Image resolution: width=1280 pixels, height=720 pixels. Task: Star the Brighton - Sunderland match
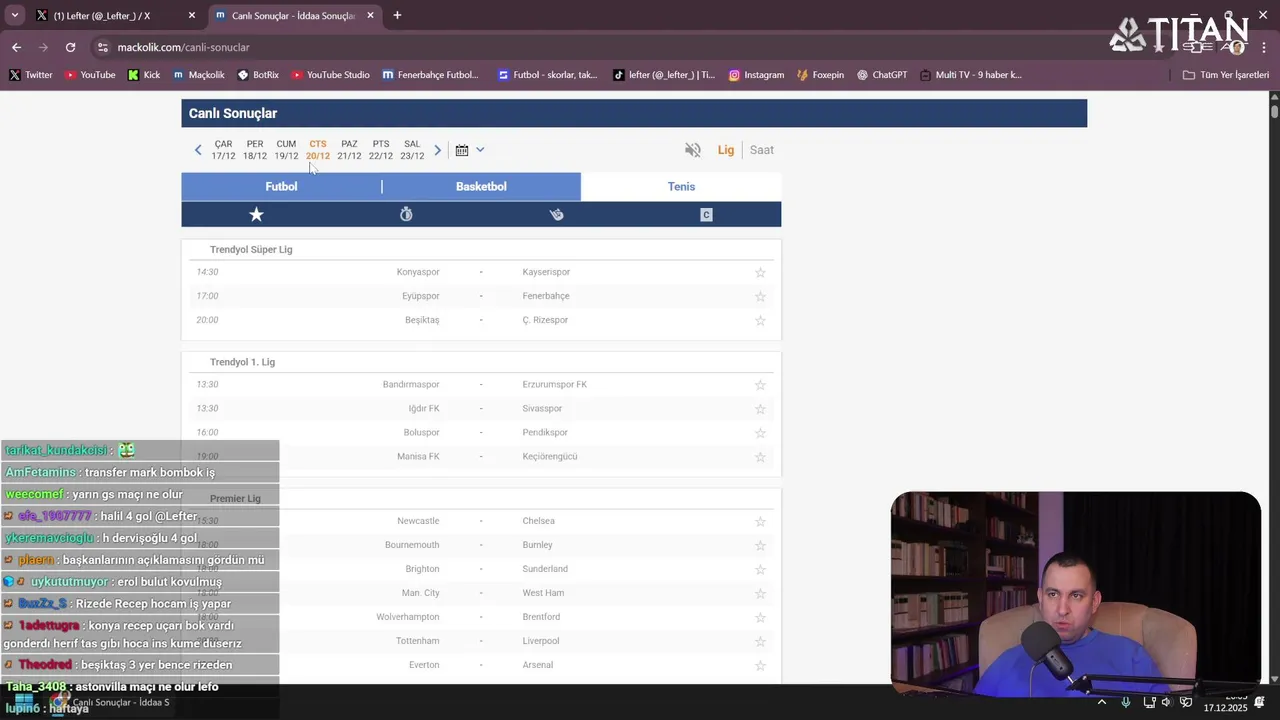760,569
